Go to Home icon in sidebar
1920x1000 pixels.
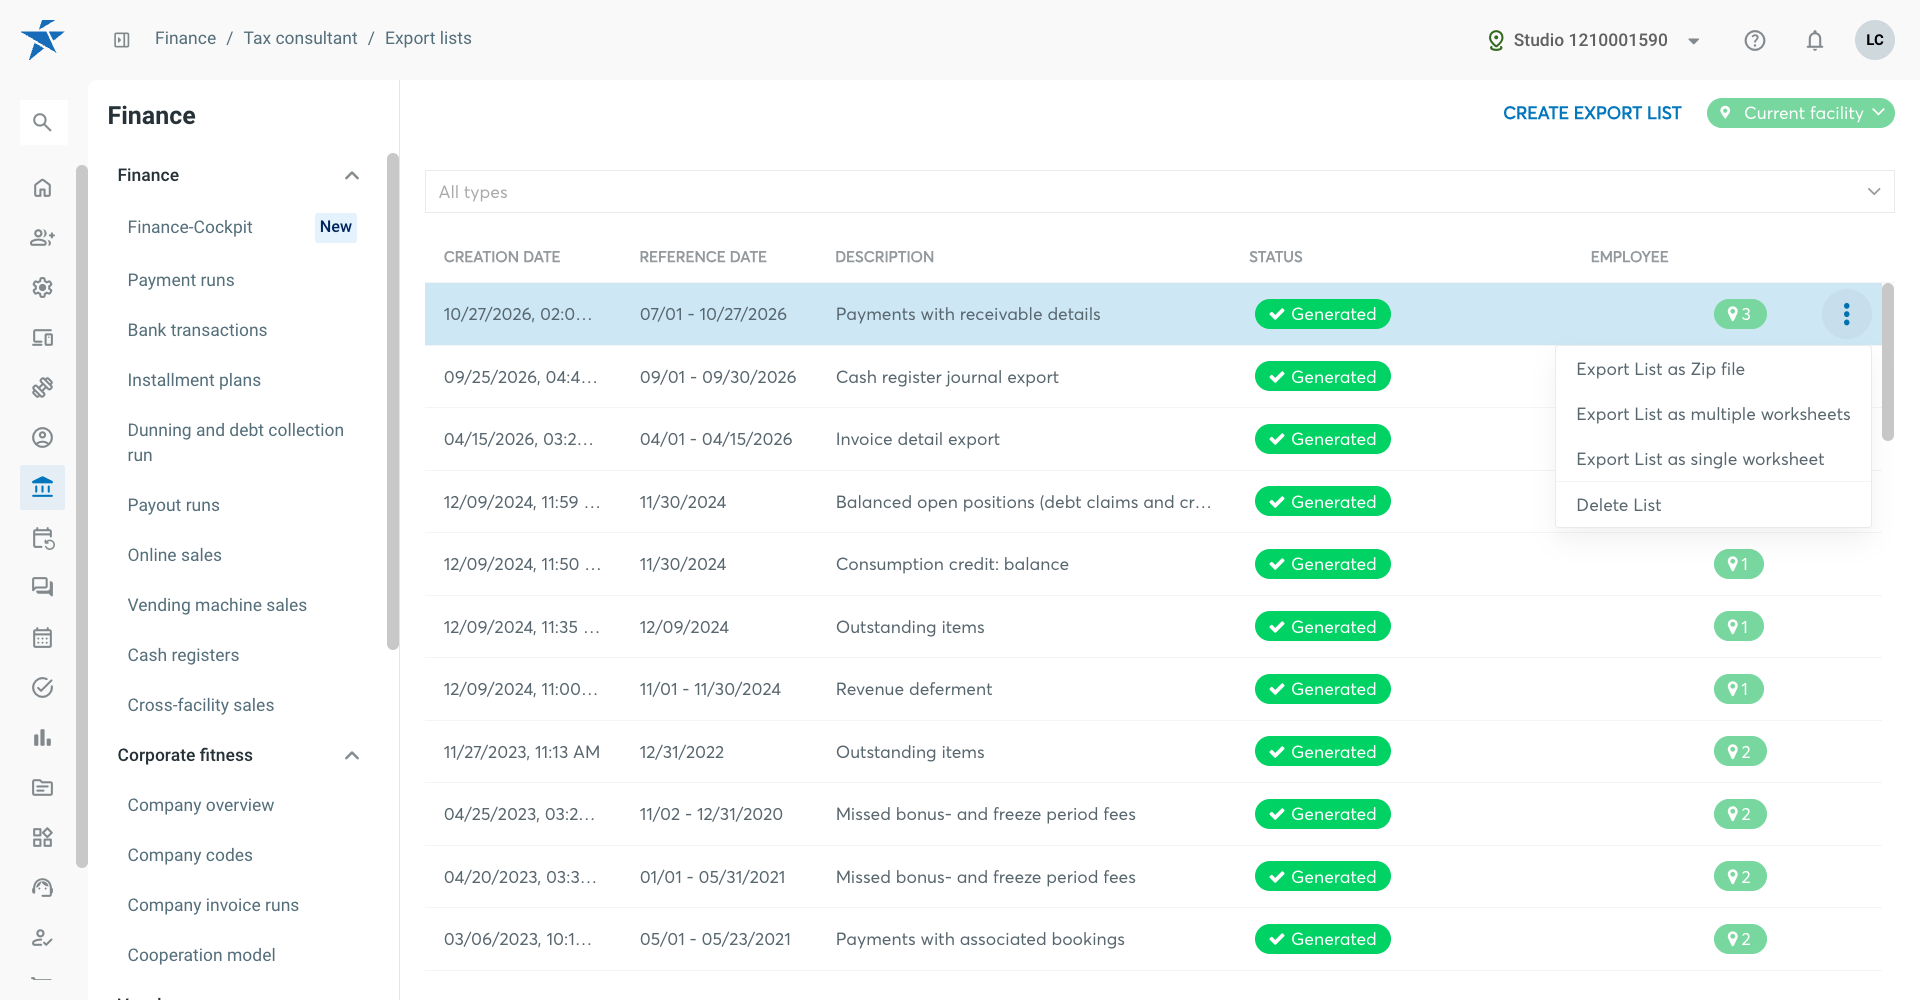click(42, 188)
